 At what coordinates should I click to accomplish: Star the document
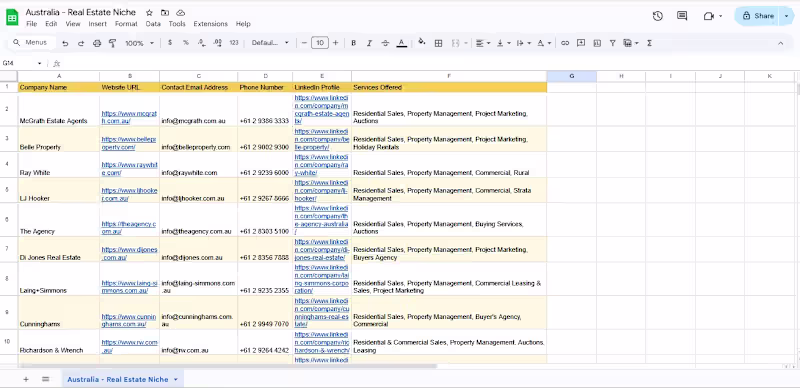point(149,12)
